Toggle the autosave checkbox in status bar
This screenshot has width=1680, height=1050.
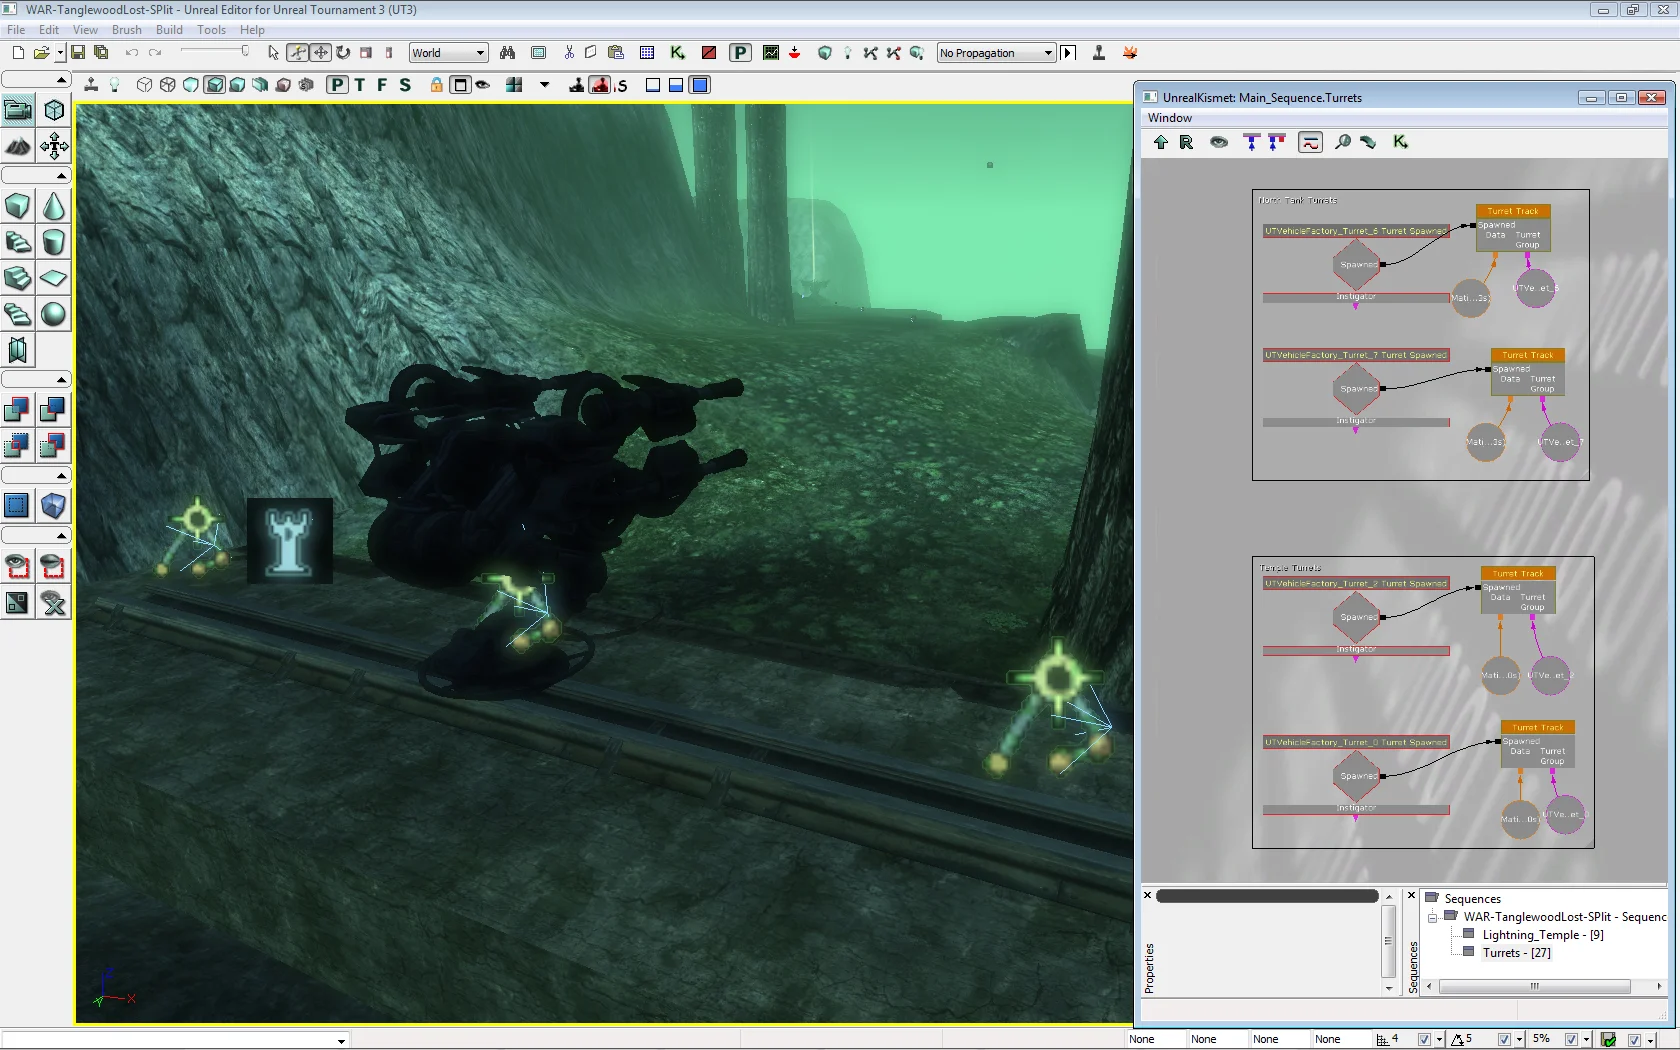tap(1634, 1040)
